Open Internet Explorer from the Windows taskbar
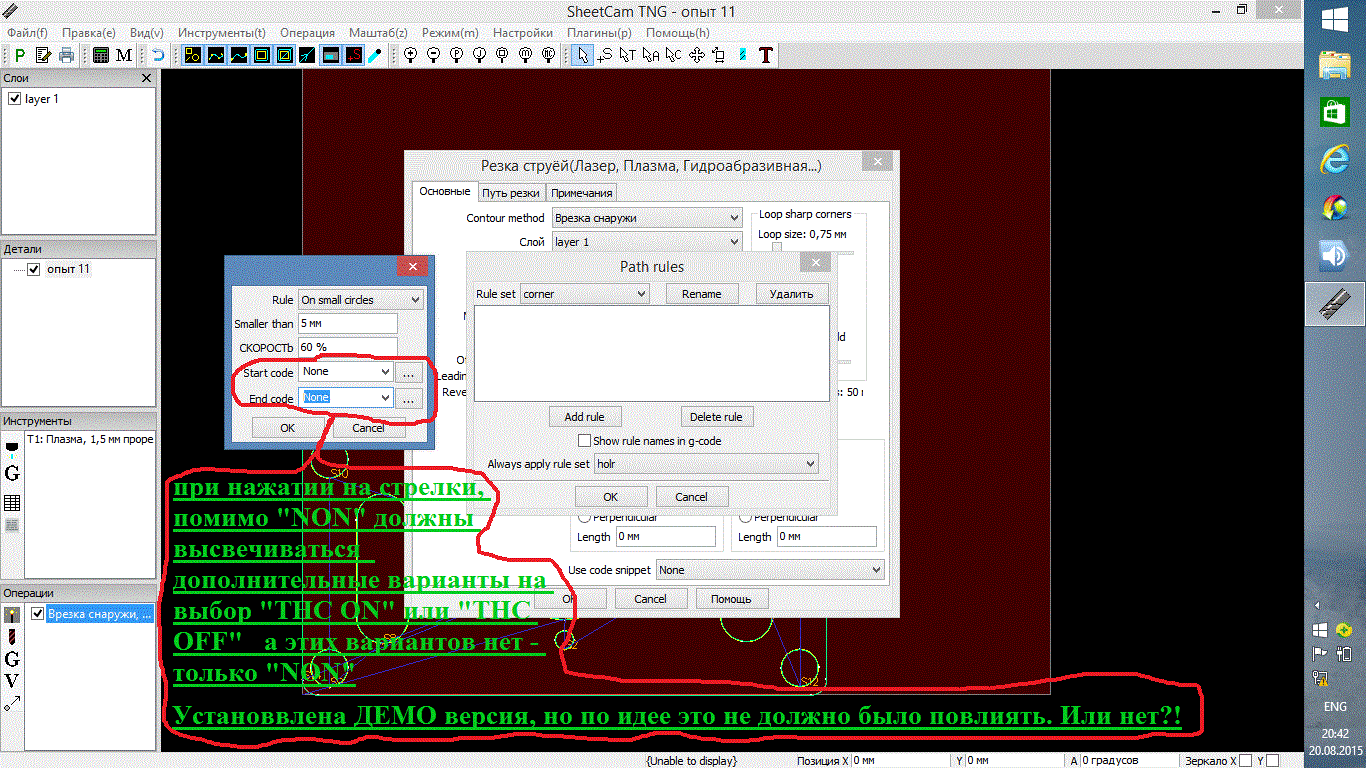Viewport: 1366px width, 768px height. click(x=1334, y=159)
